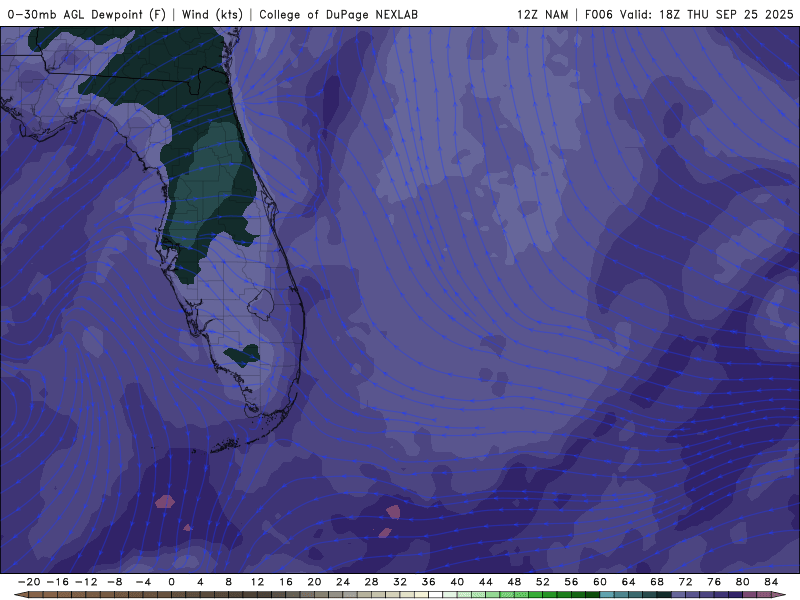Click the brown color bar segment under -16
This screenshot has width=800, height=600.
pos(64,595)
